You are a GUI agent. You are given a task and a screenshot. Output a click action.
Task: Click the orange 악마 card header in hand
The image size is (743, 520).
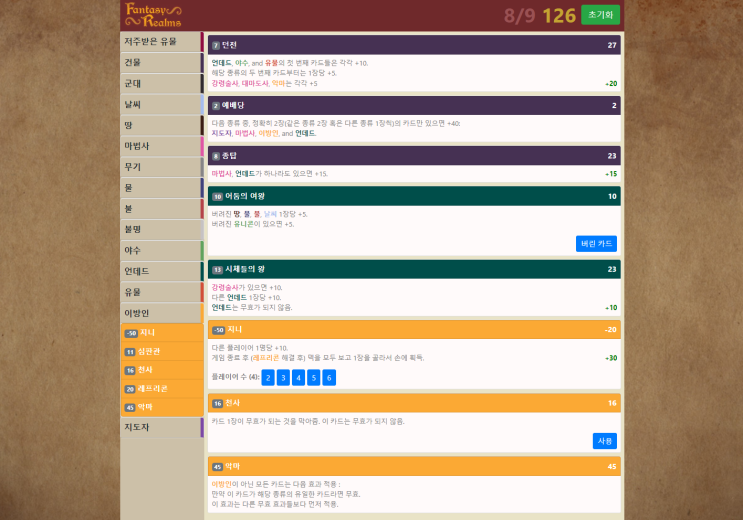coord(414,466)
